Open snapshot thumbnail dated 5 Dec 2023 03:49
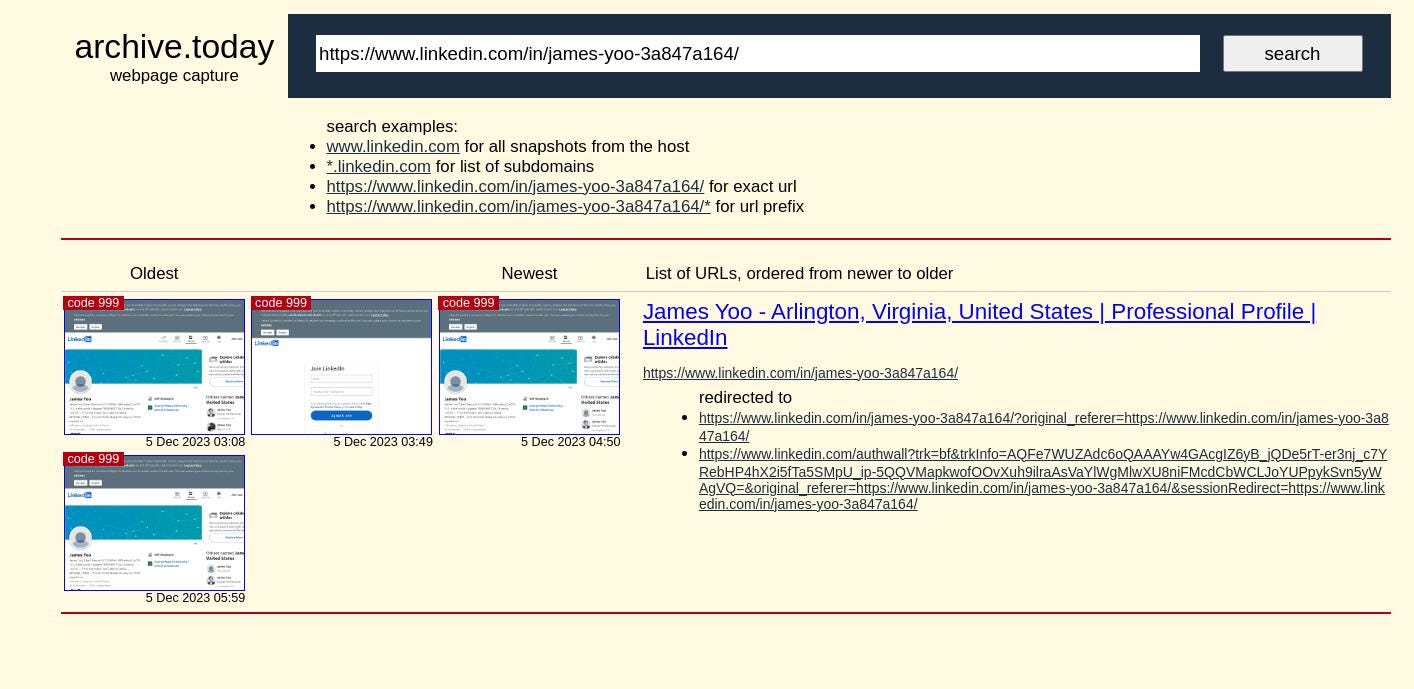 click(x=341, y=366)
